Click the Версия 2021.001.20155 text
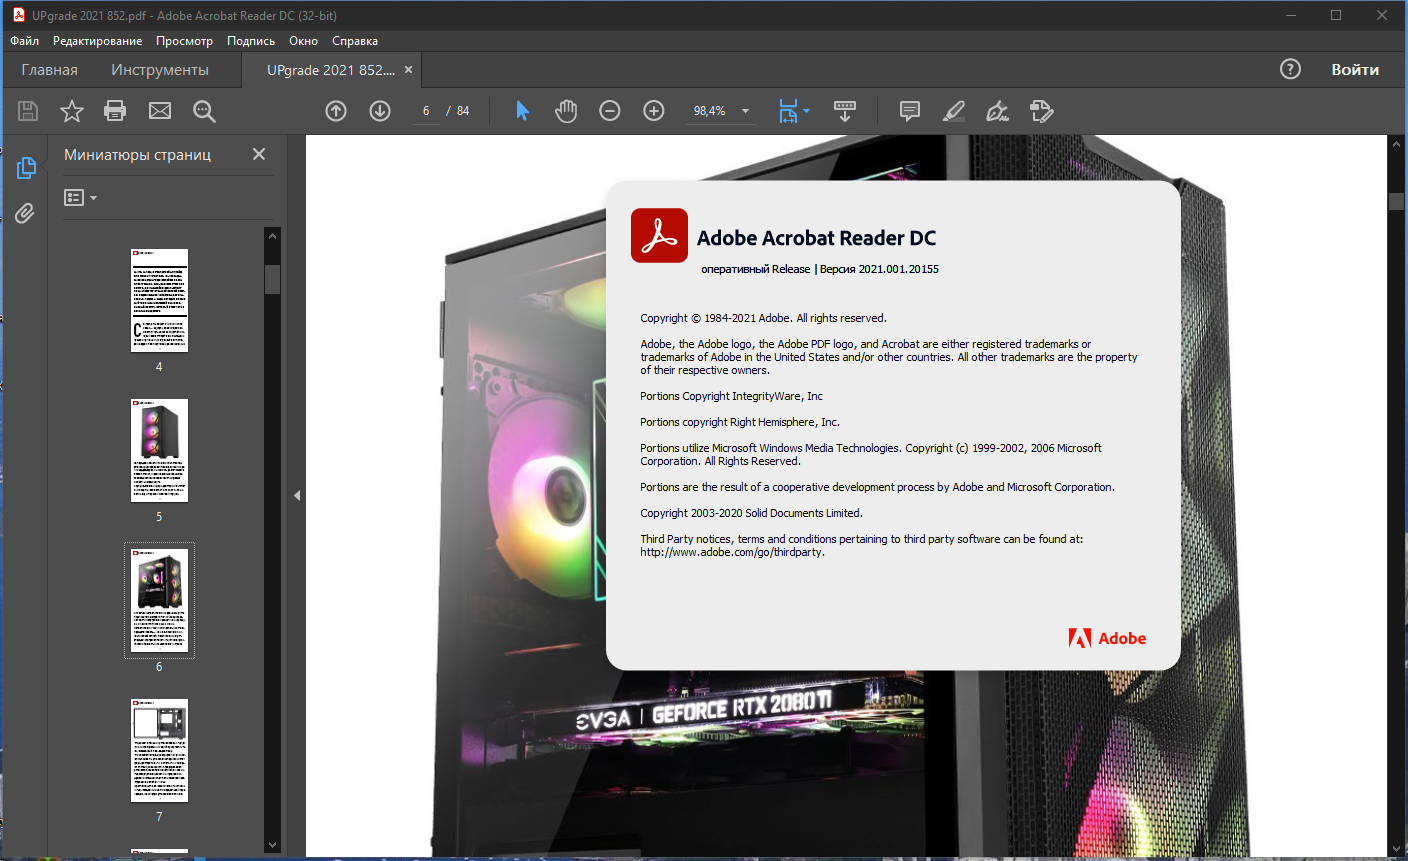The width and height of the screenshot is (1408, 861). tap(879, 269)
